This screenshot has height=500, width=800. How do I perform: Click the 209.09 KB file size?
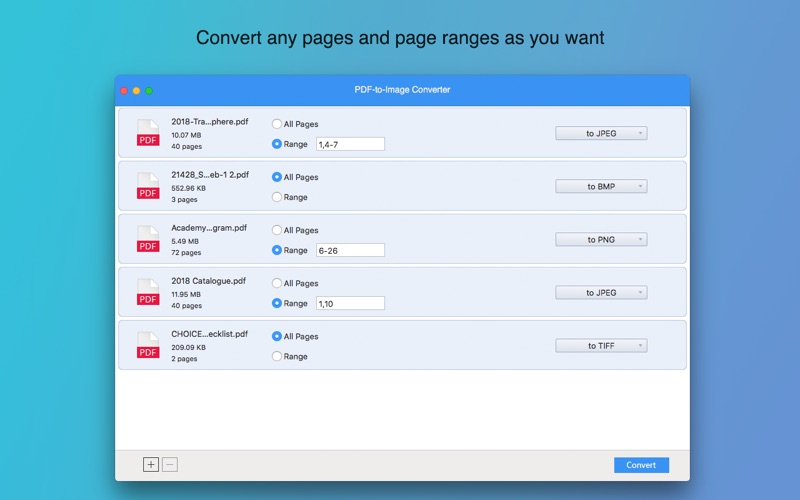click(x=189, y=347)
